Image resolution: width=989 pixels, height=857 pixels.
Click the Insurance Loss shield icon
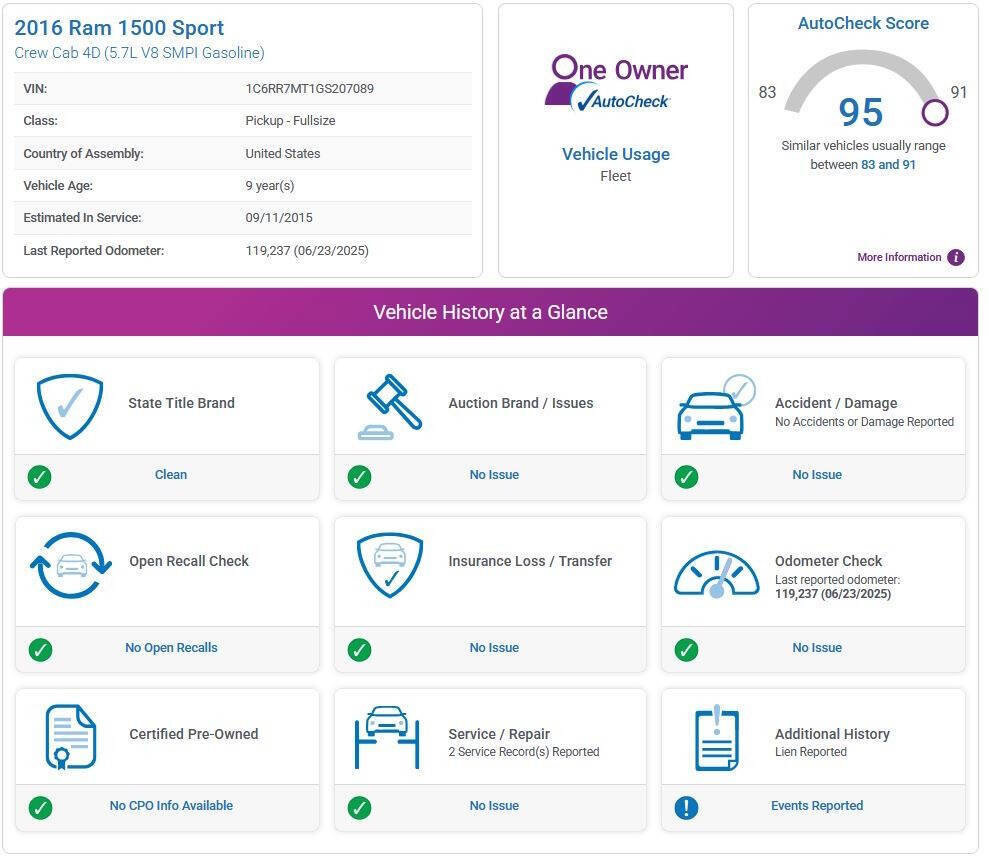[390, 565]
